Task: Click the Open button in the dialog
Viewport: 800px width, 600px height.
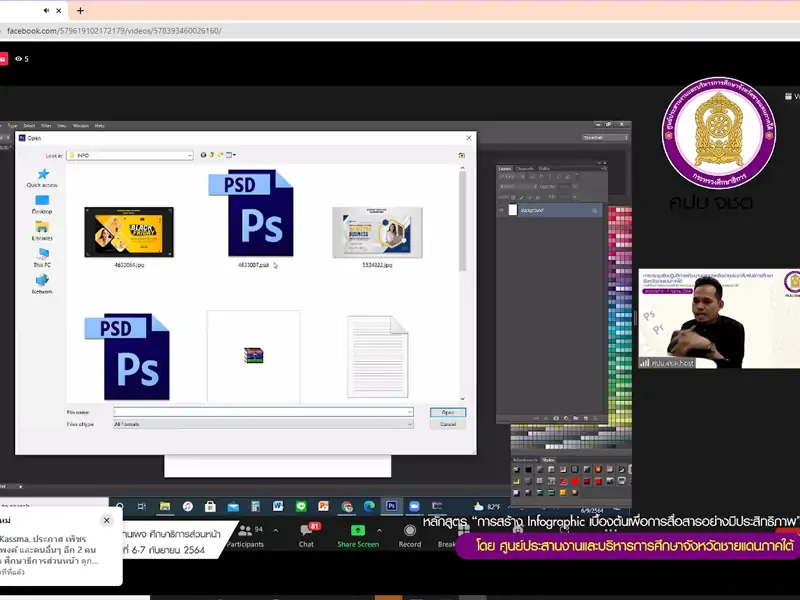Action: pos(448,412)
